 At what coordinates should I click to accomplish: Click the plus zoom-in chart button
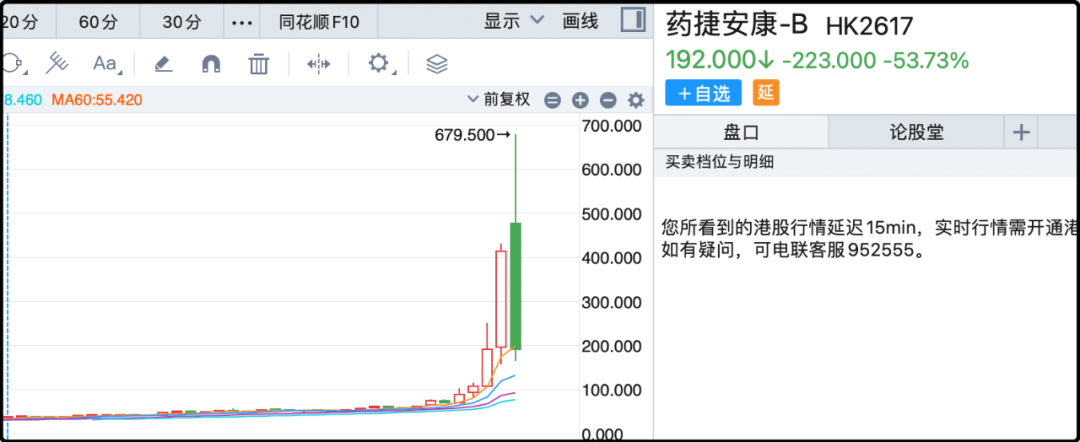pos(580,100)
